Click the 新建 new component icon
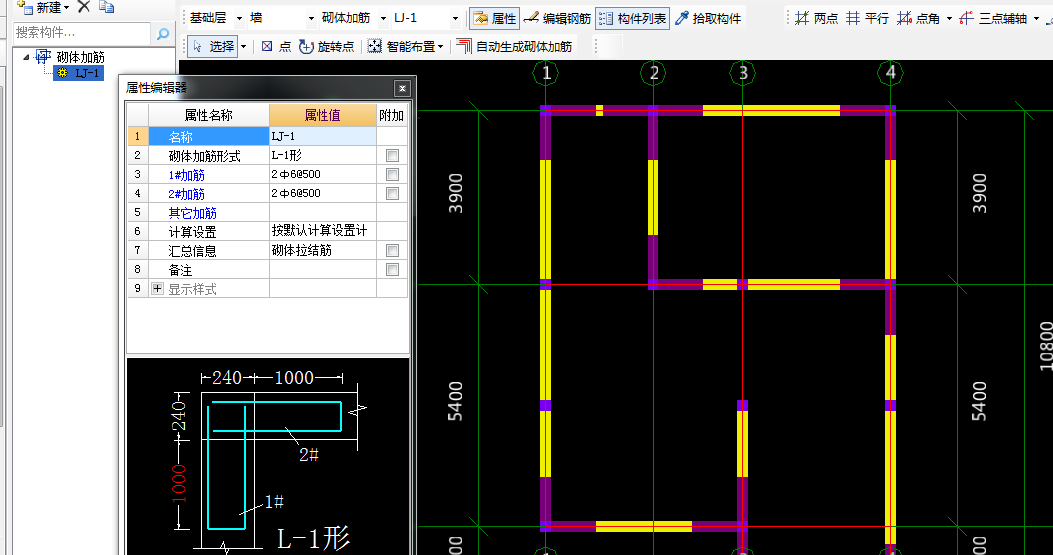The image size is (1053, 555). (x=25, y=7)
